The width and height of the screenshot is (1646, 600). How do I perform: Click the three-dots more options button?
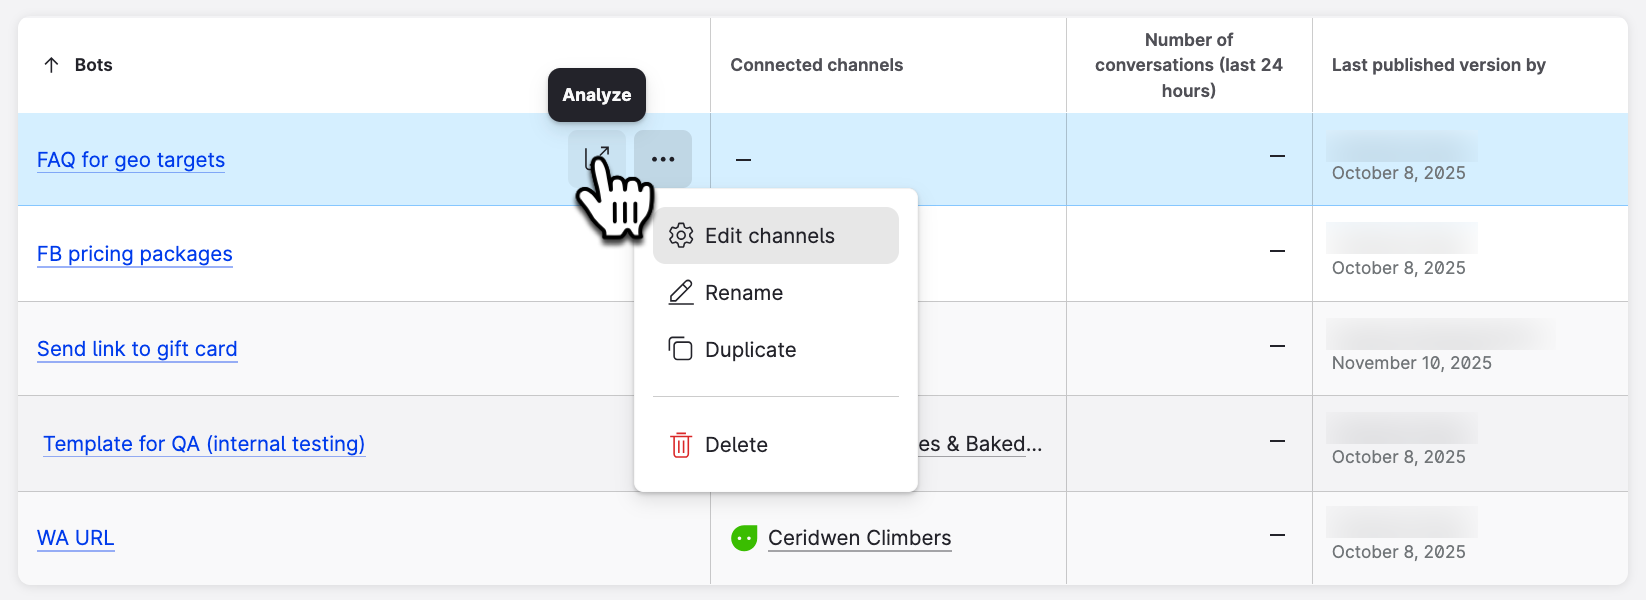pyautogui.click(x=663, y=159)
